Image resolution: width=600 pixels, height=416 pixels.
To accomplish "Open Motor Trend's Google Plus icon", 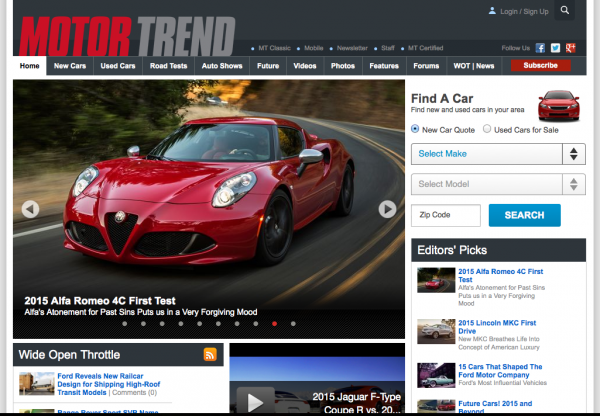I will pos(571,48).
